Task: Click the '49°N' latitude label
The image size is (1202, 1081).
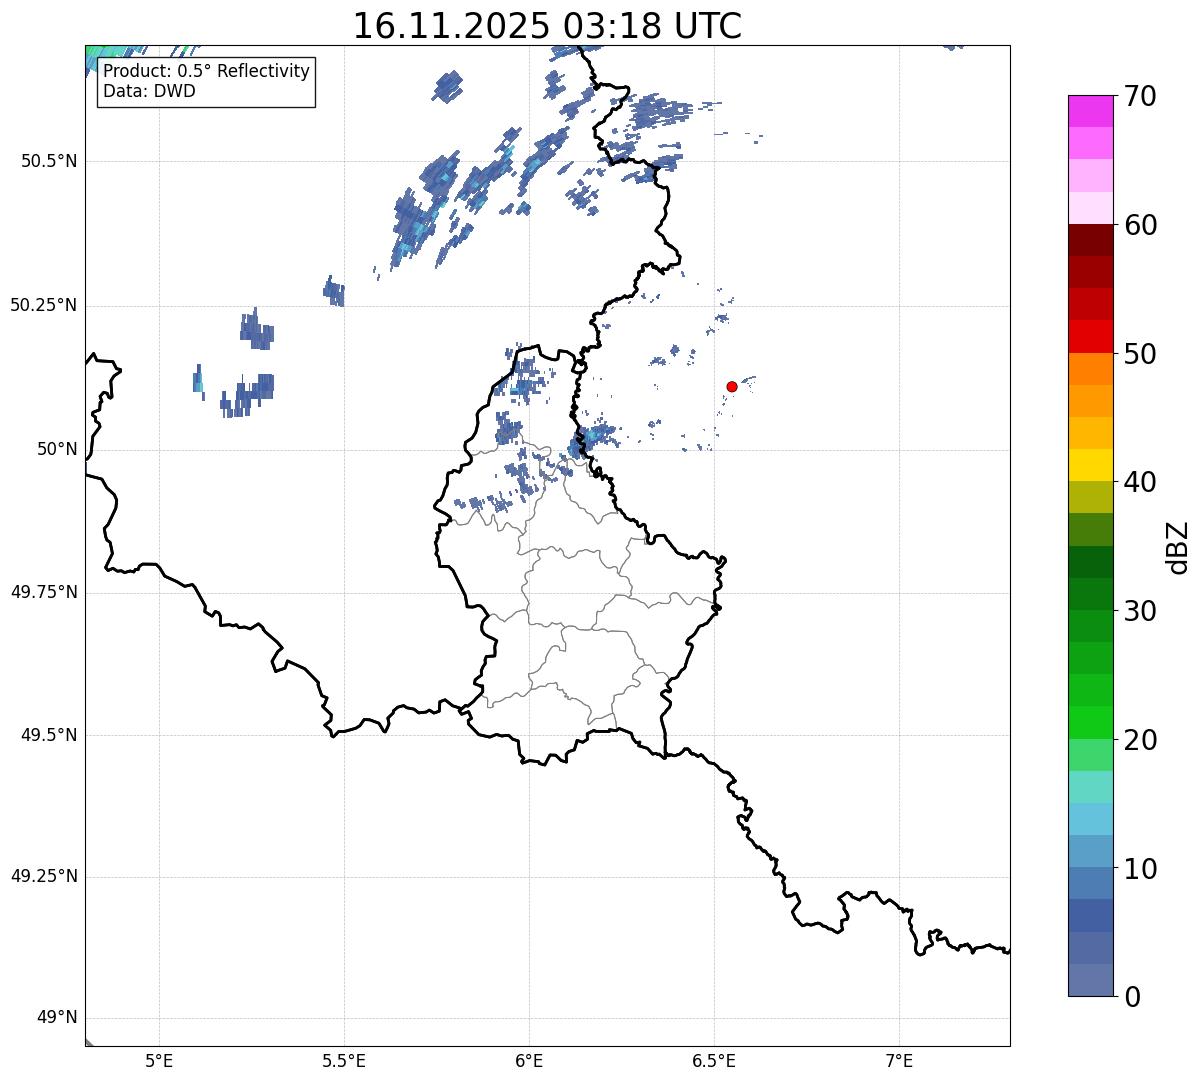Action: [58, 1018]
